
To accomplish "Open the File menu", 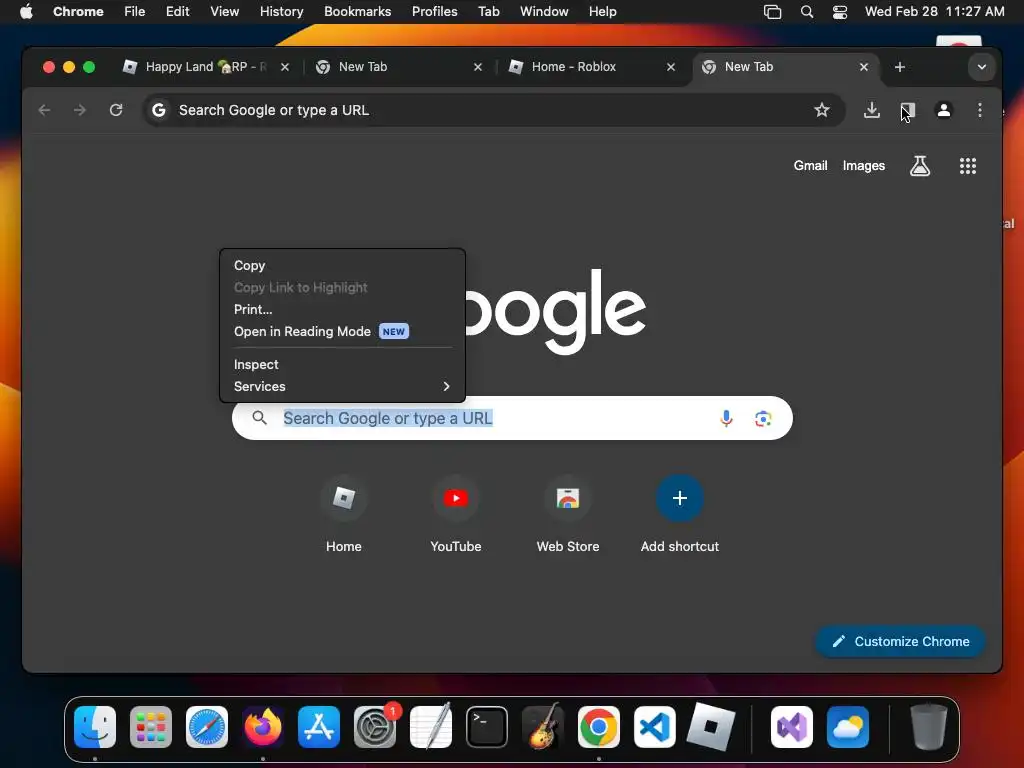I will point(135,12).
